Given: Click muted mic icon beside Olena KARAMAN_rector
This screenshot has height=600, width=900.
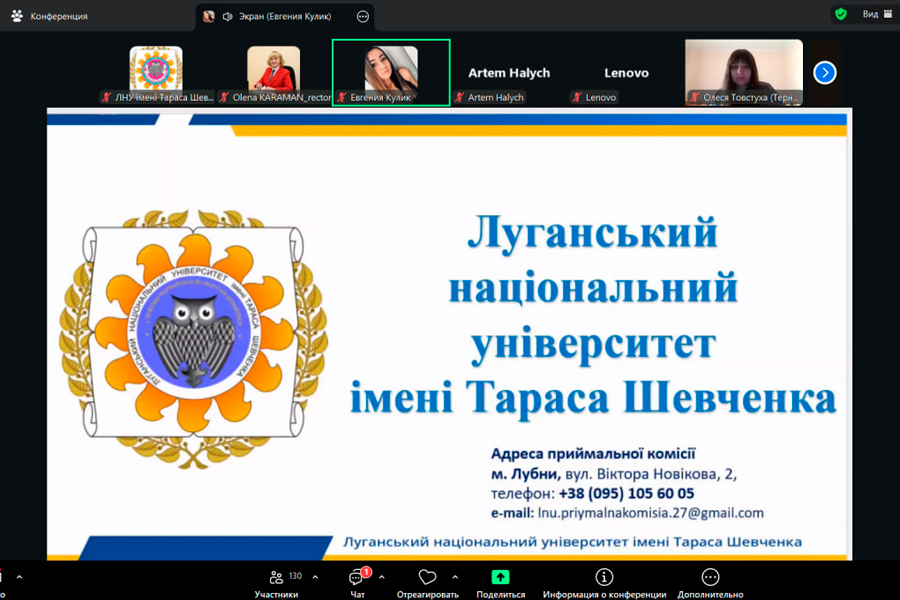Looking at the screenshot, I should (224, 98).
